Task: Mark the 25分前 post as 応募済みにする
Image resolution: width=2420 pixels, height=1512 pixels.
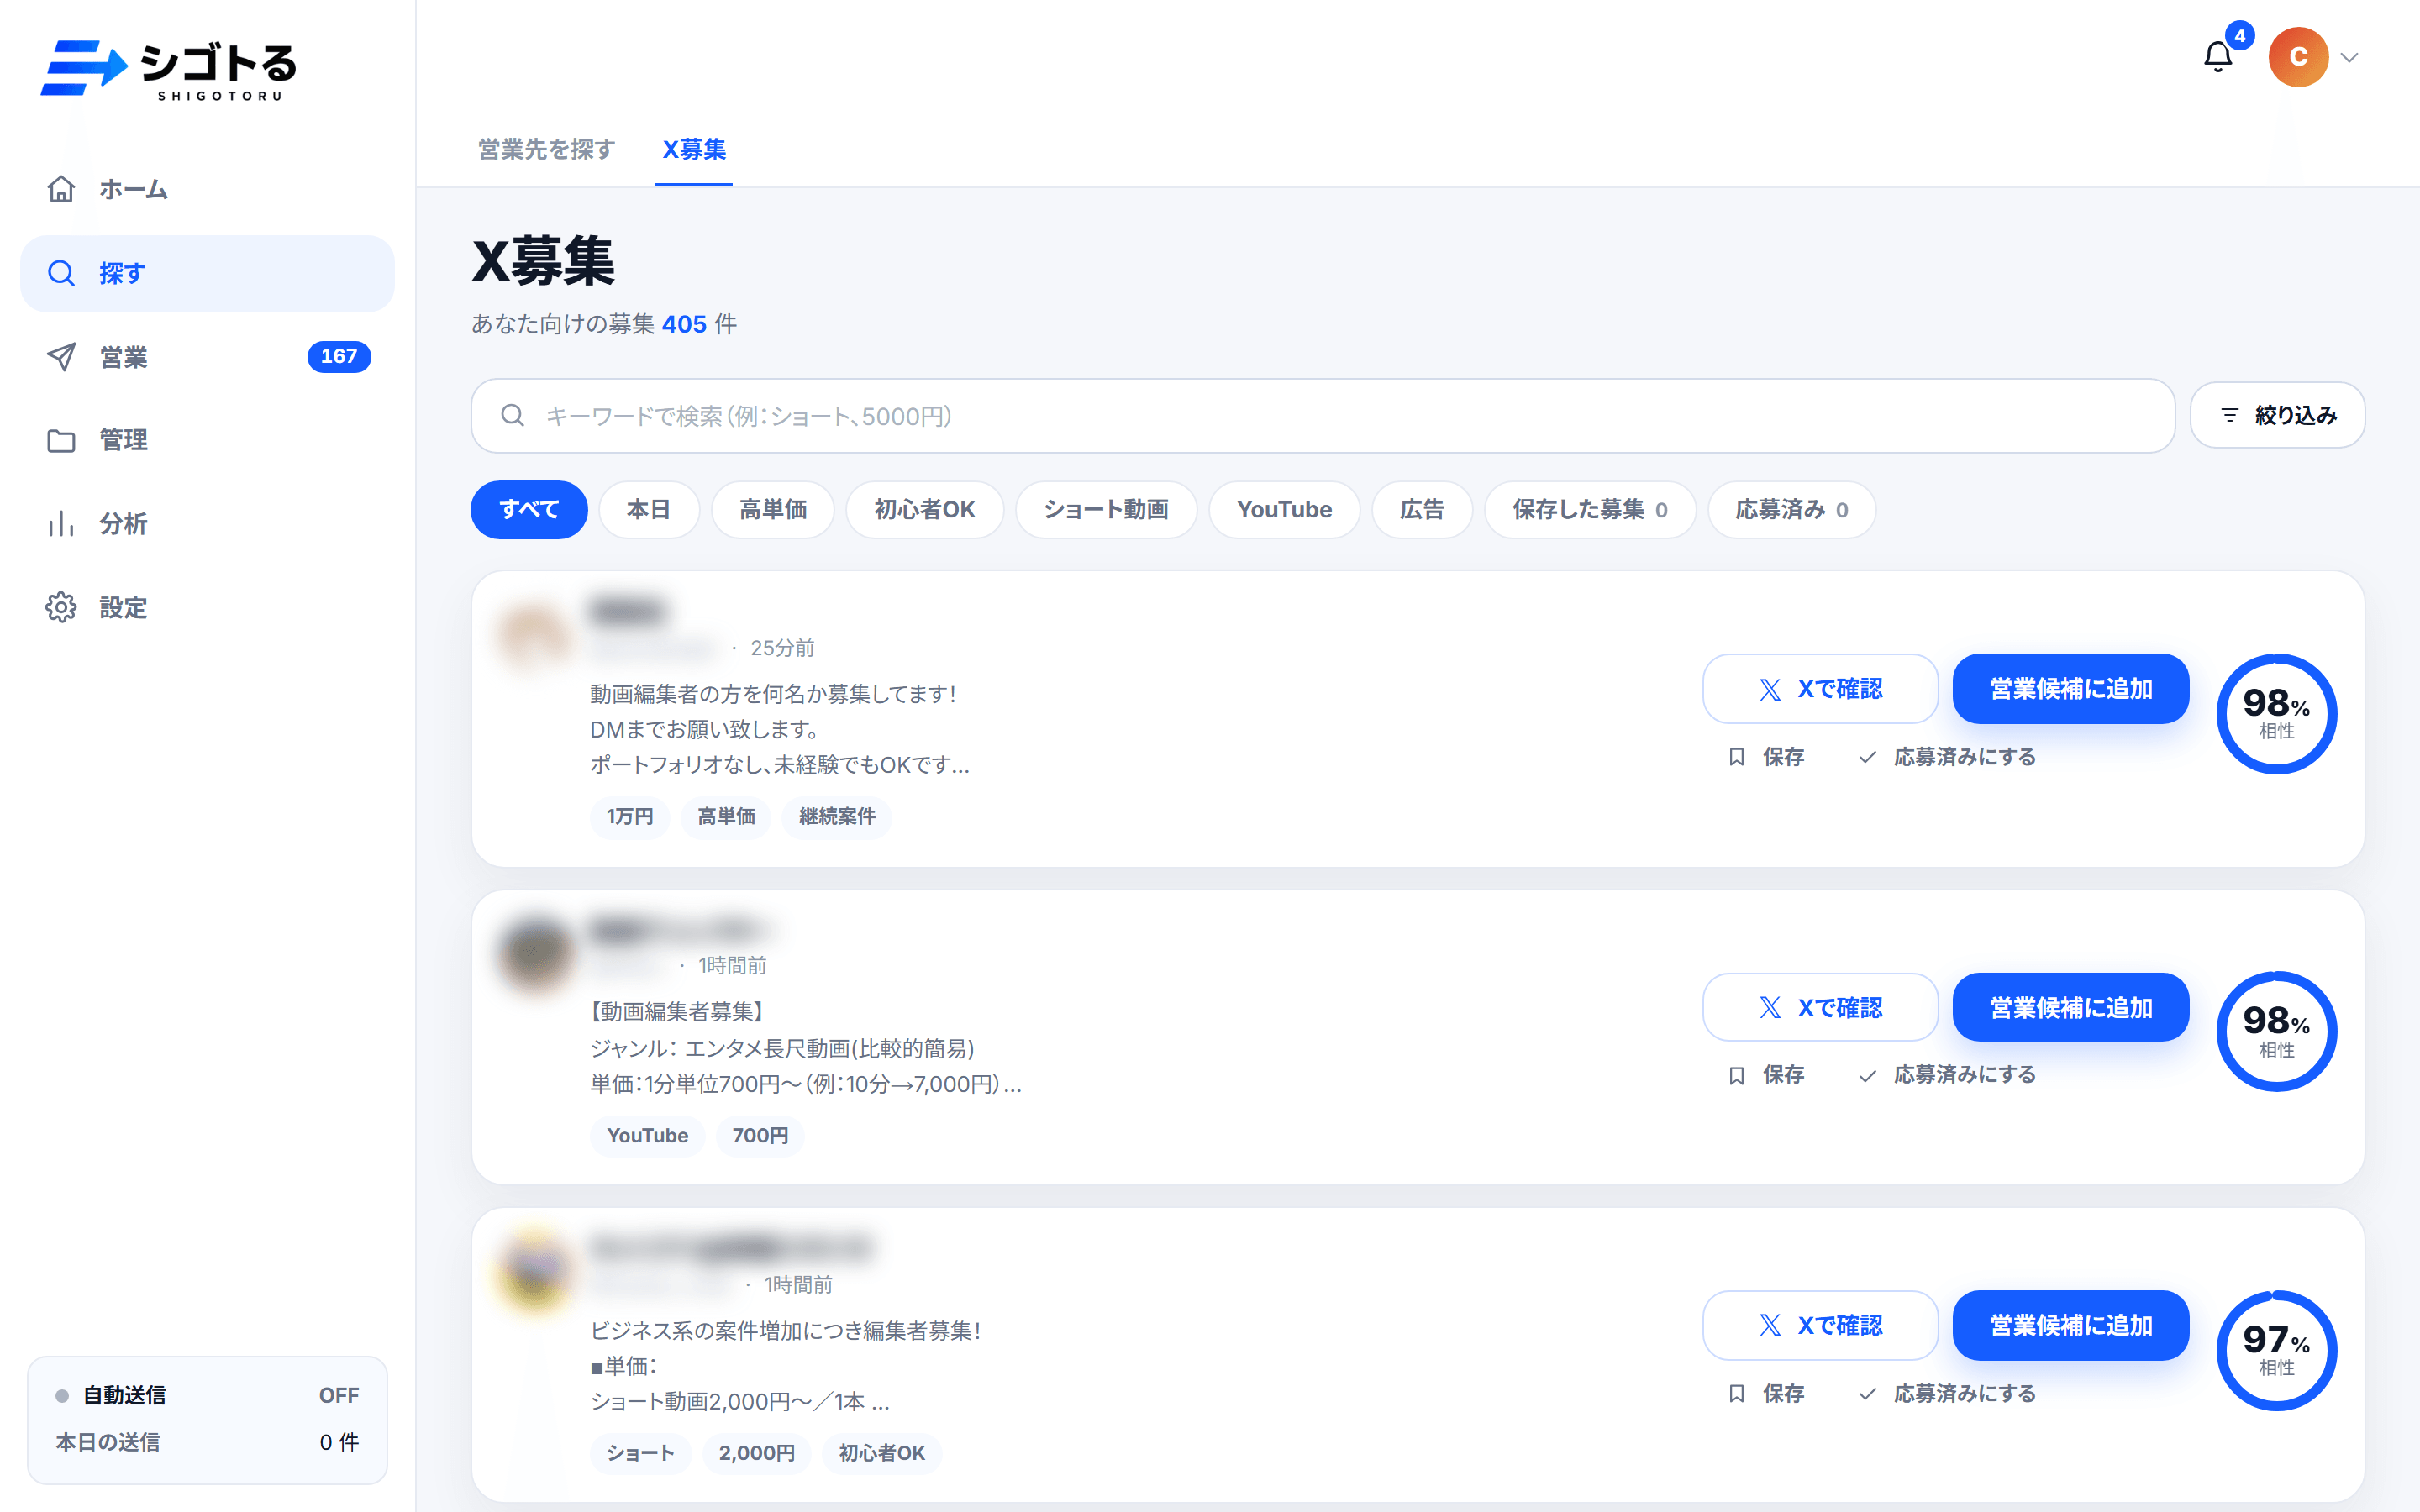Action: (x=1947, y=757)
